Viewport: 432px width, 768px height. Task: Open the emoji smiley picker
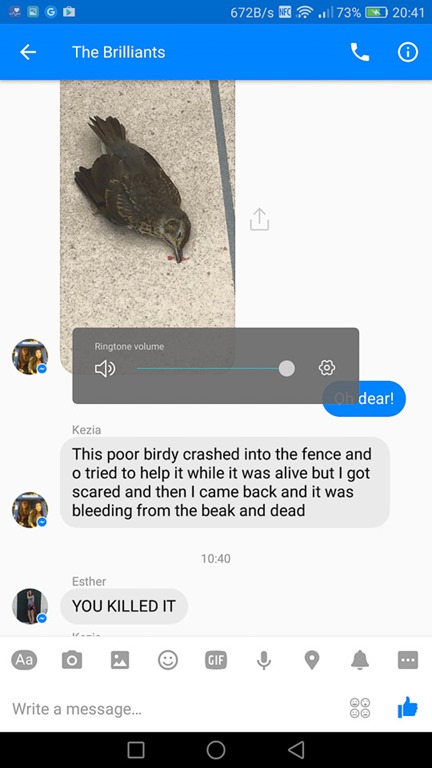pyautogui.click(x=168, y=660)
